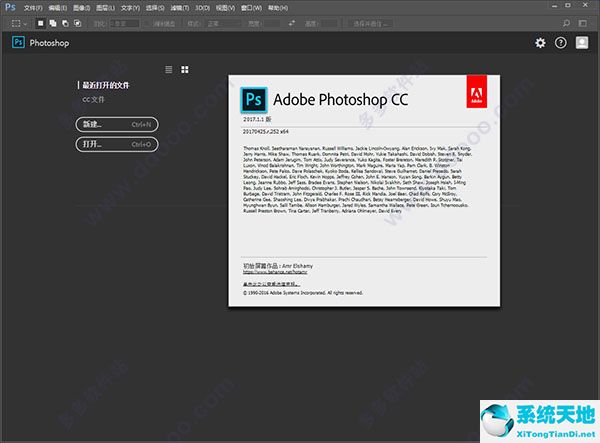Switch to list view icon
Viewport: 600px width, 443px height.
tap(169, 70)
